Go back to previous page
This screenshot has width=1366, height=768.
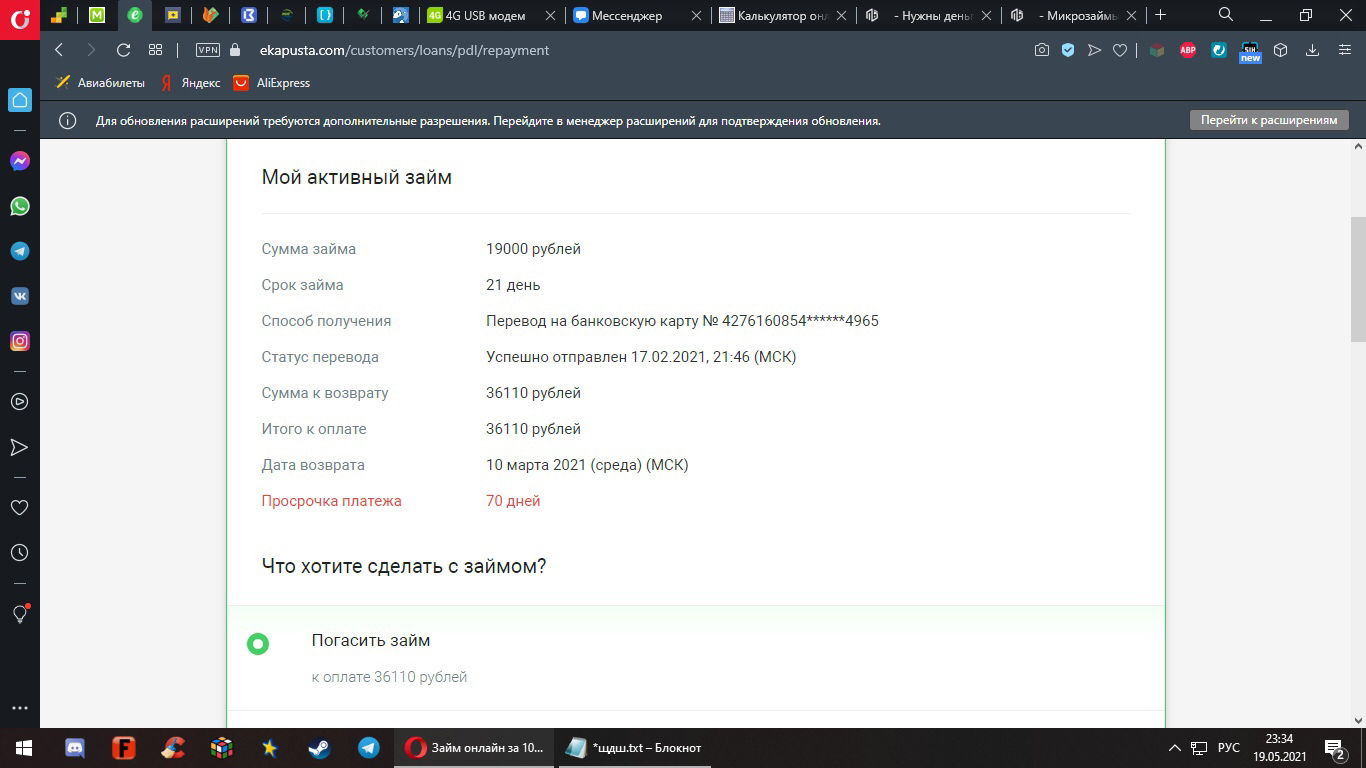59,50
